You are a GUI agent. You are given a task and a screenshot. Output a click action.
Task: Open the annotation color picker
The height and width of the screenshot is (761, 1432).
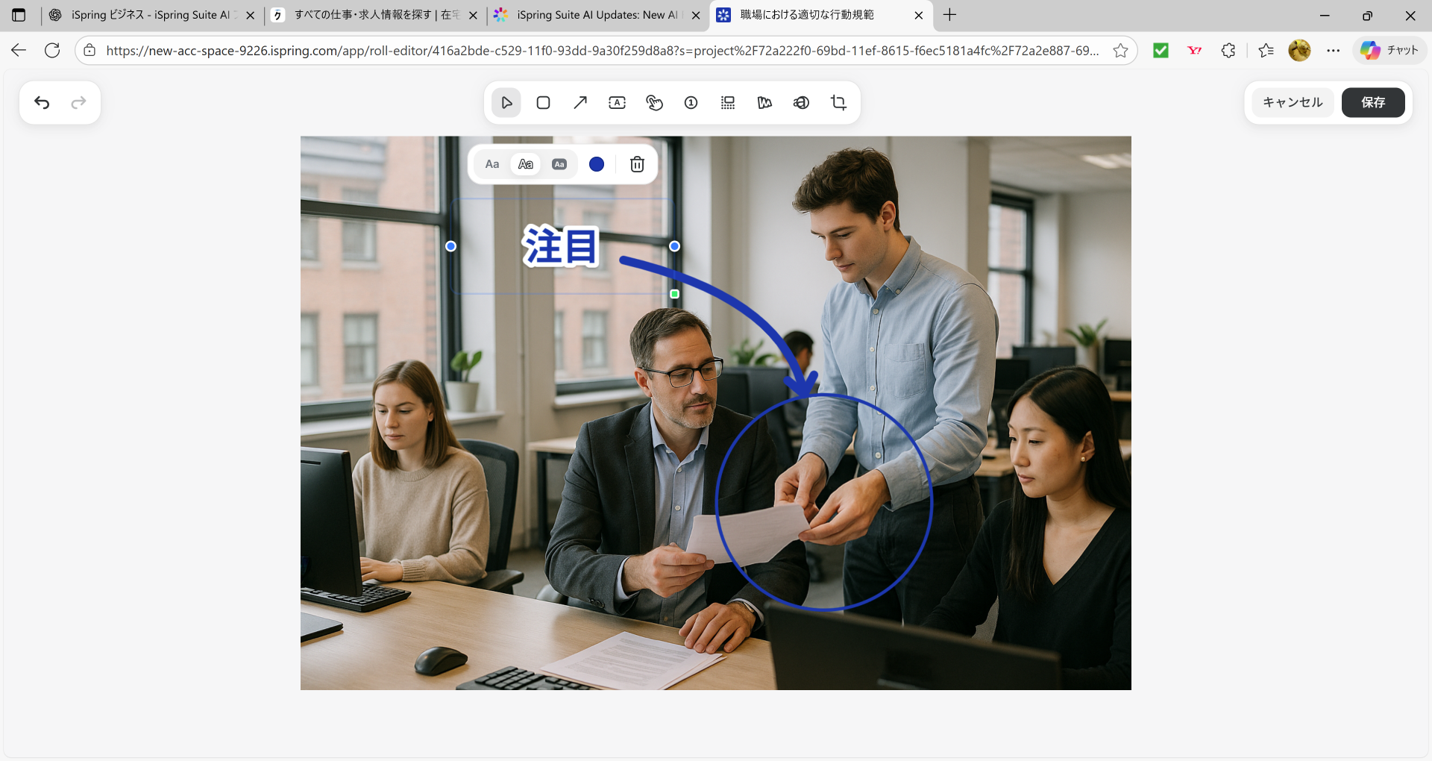pos(596,164)
